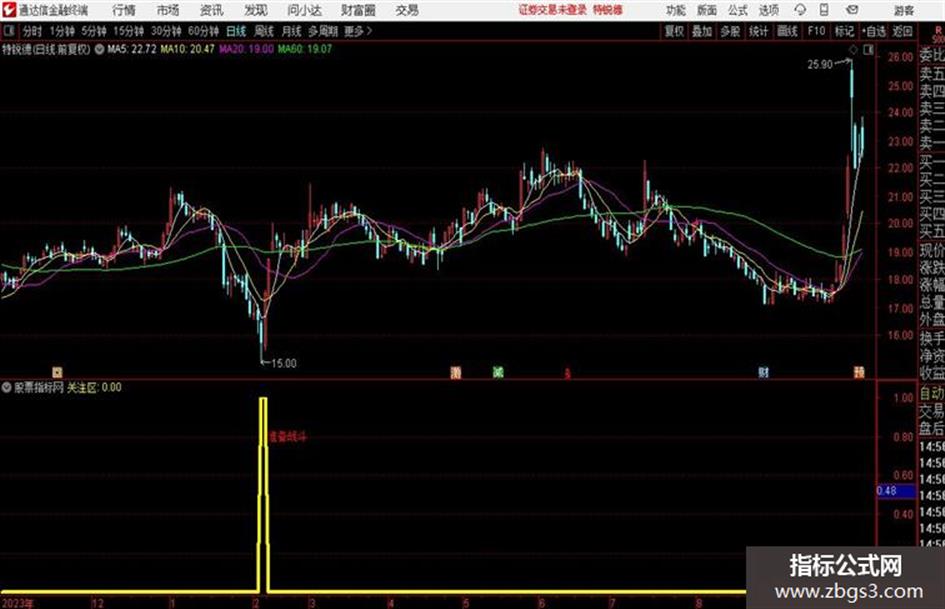Click 证券交易未登录 login link
Image resolution: width=945 pixels, height=609 pixels.
[x=553, y=10]
